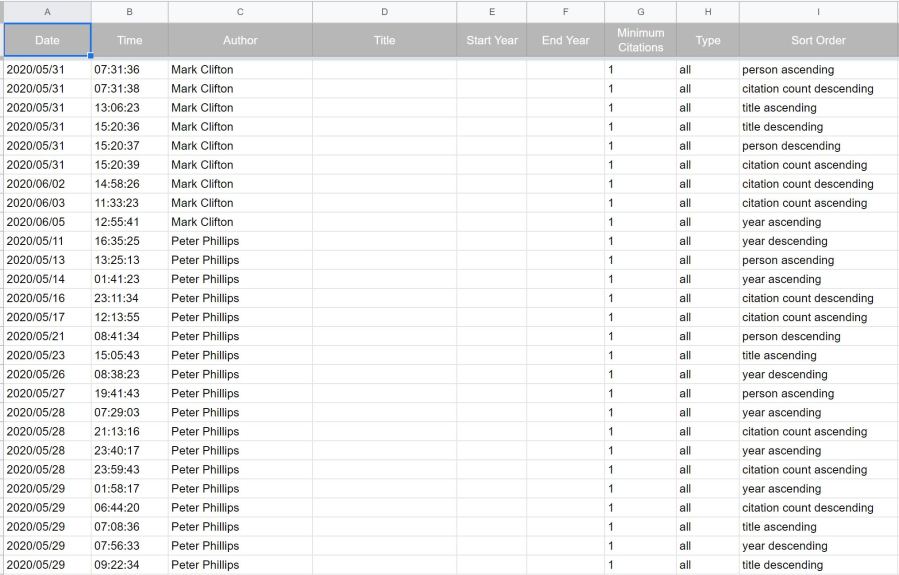Select the Minimum Citations header cell
Image resolution: width=899 pixels, height=575 pixels.
click(640, 40)
